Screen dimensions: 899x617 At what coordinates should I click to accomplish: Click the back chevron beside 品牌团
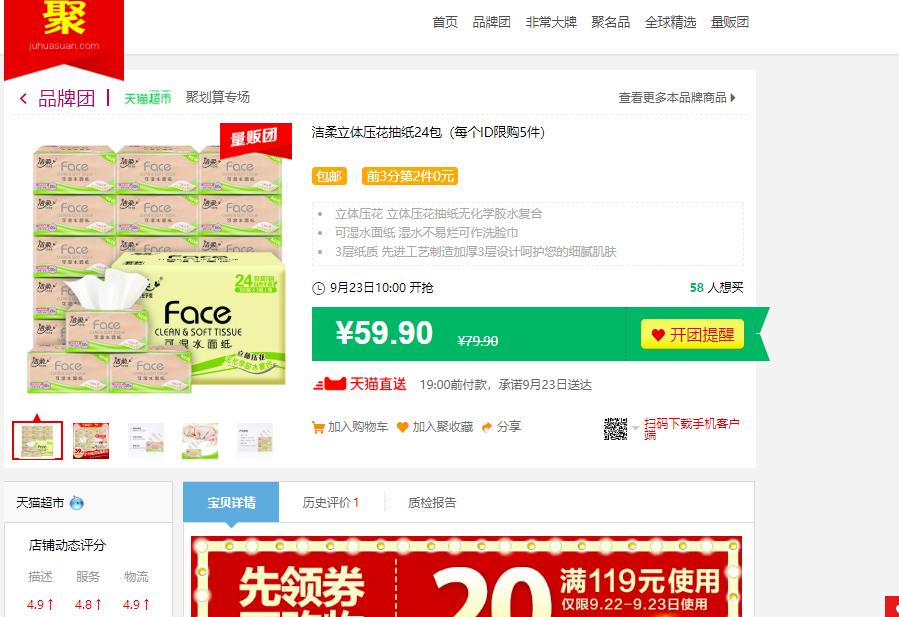point(24,99)
